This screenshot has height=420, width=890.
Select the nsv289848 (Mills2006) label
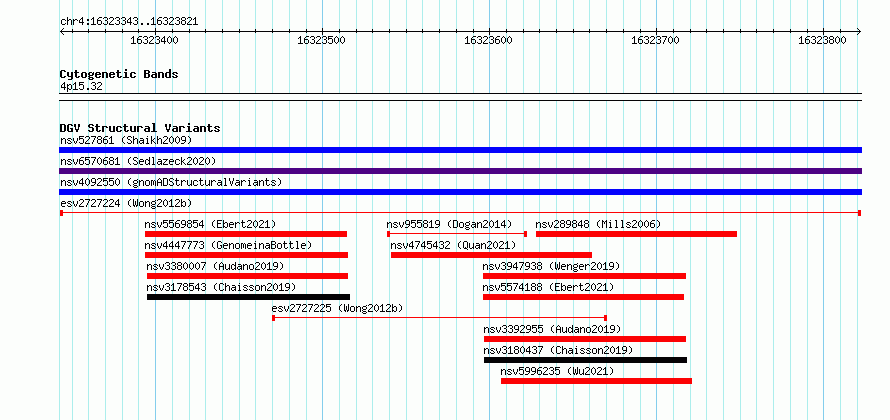(598, 224)
